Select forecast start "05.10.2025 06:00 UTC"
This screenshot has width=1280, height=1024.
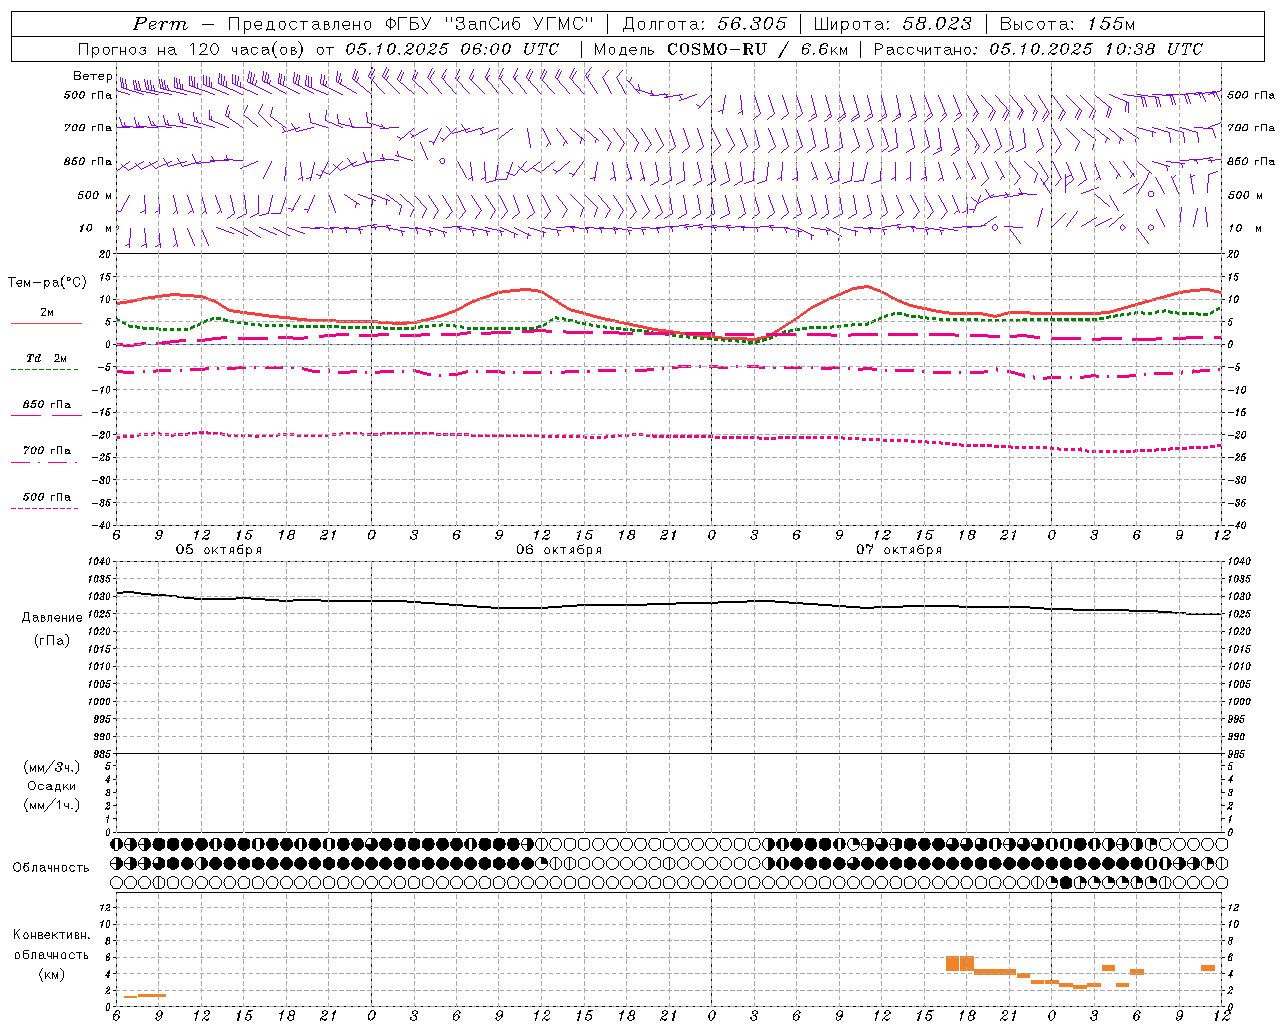[453, 49]
